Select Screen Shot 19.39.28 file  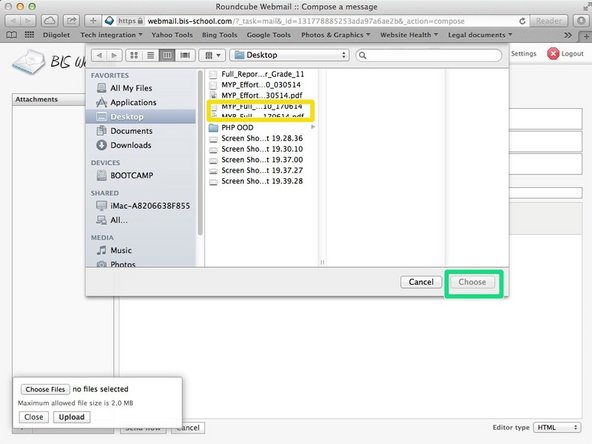[262, 181]
